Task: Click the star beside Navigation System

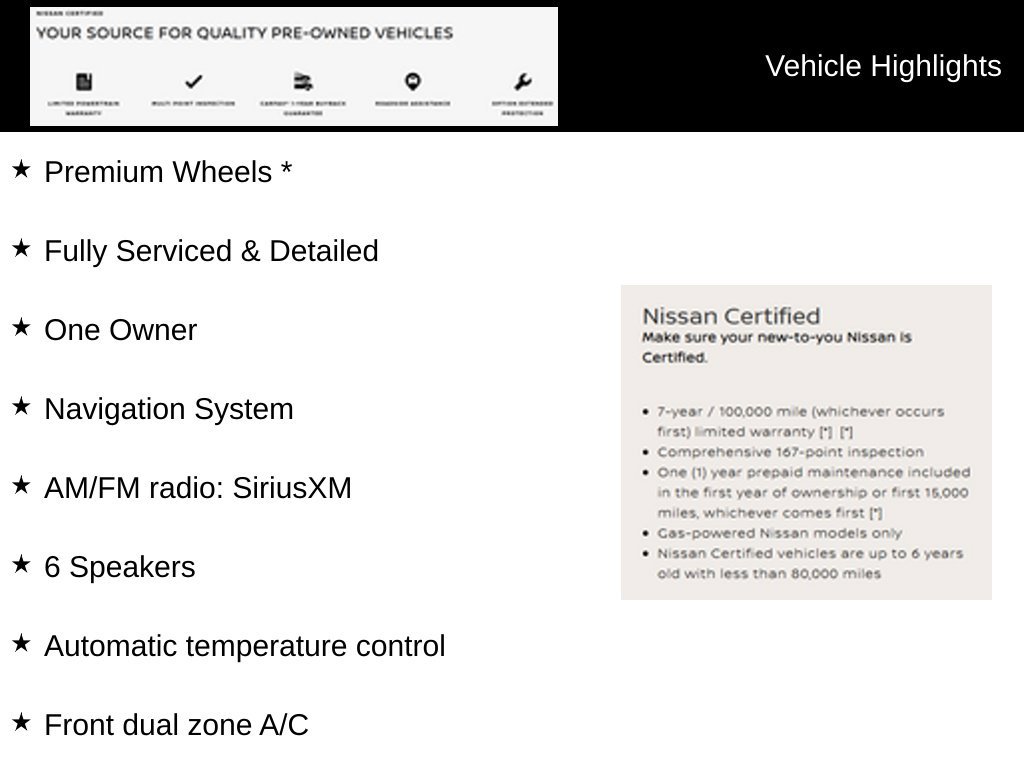Action: 21,406
